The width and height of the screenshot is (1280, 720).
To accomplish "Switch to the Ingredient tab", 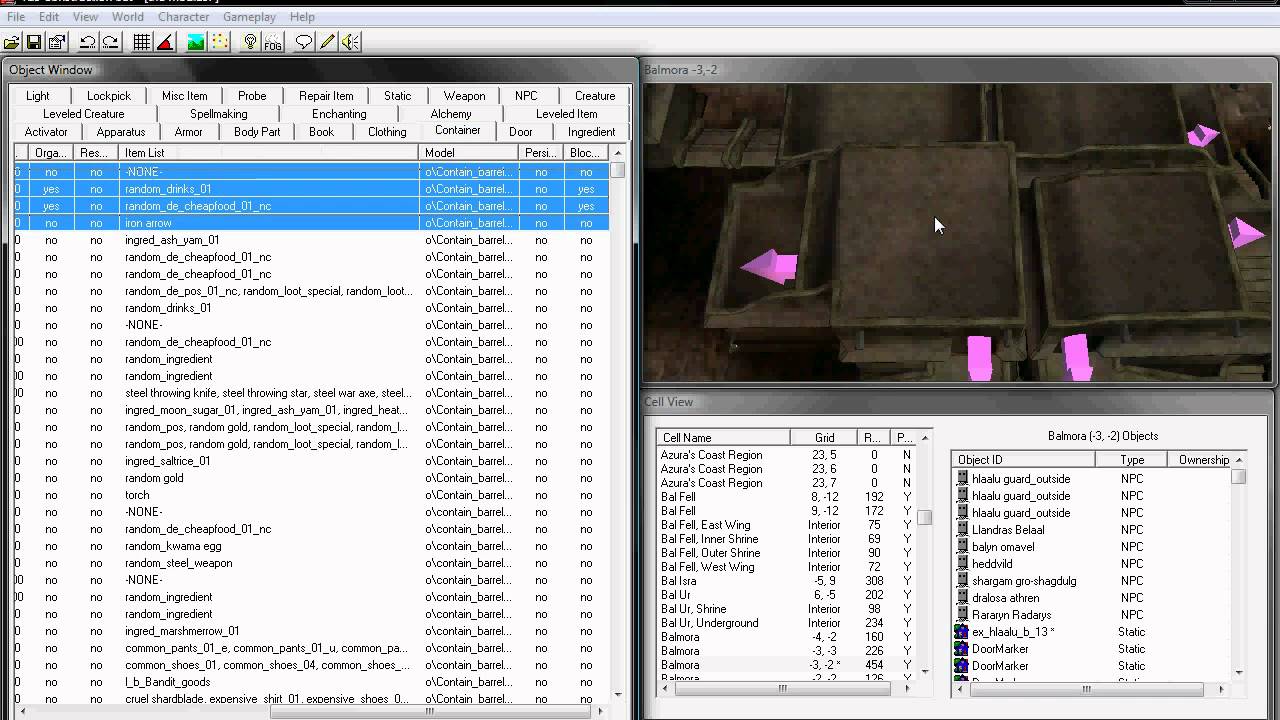I will 592,132.
